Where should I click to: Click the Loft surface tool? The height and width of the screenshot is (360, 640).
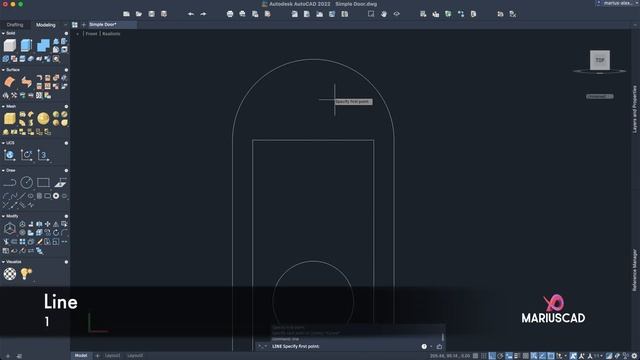[x=10, y=82]
